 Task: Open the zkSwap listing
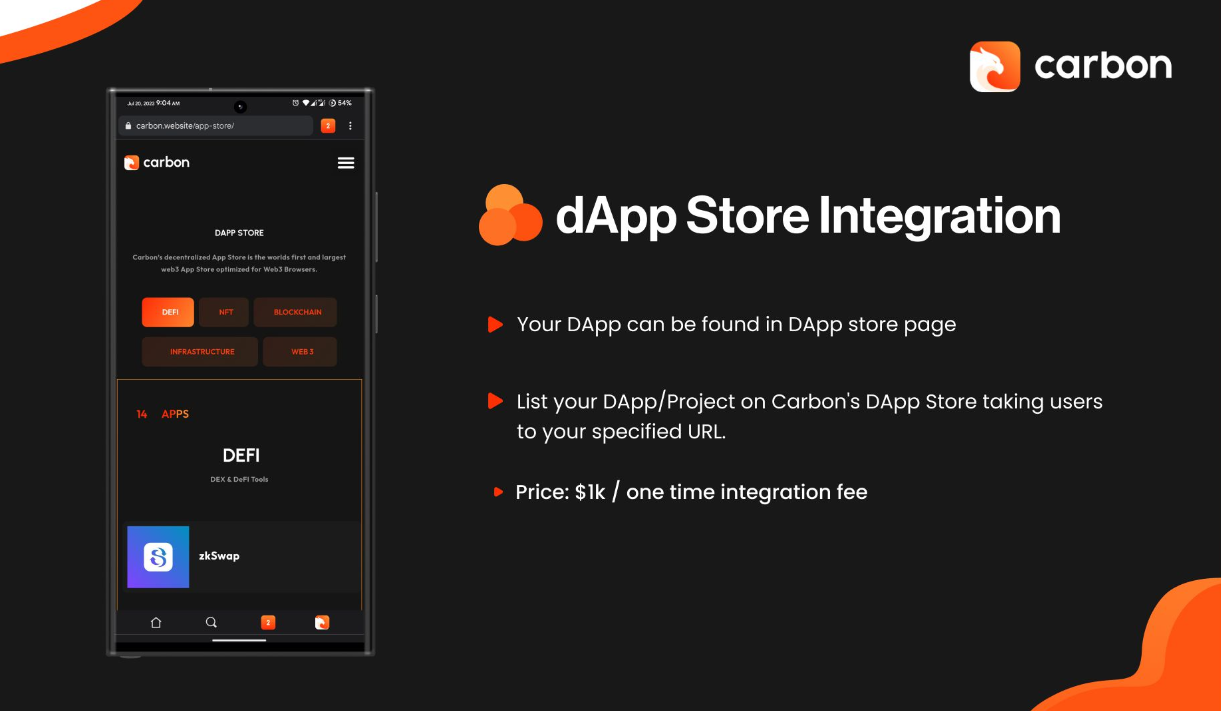(x=218, y=555)
